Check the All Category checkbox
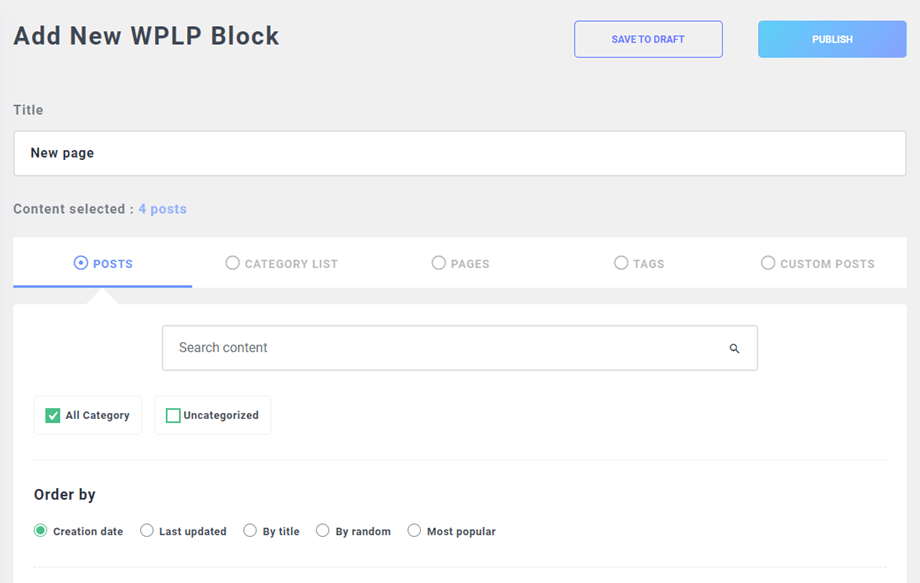 click(x=53, y=415)
